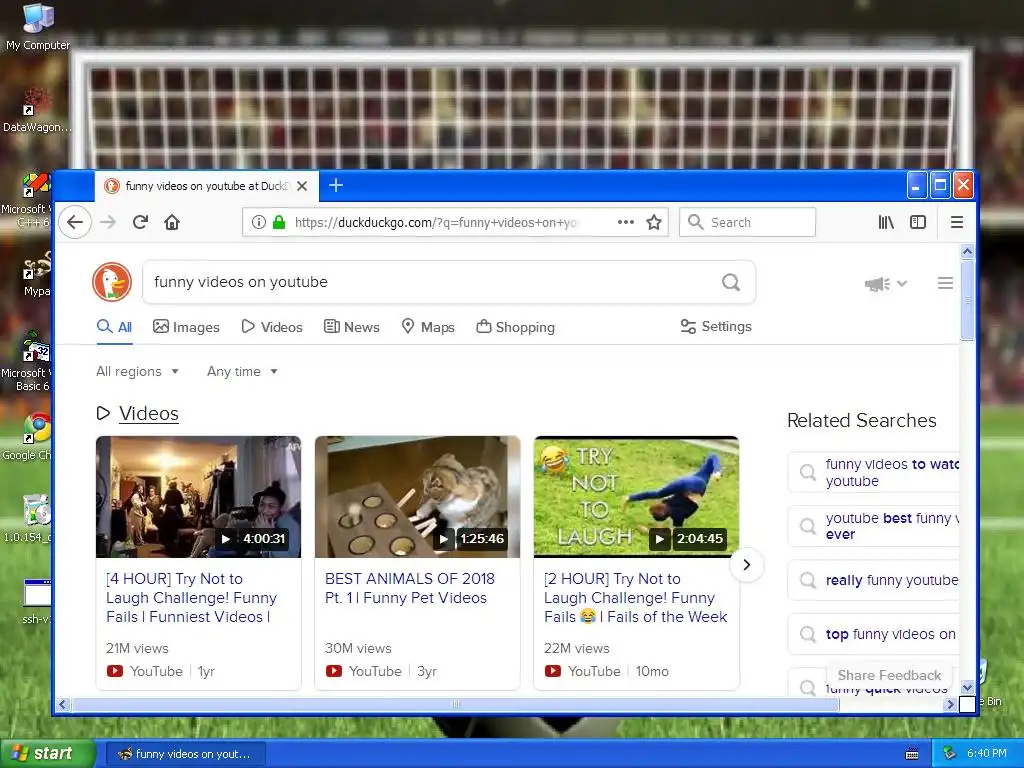The height and width of the screenshot is (768, 1024).
Task: Open page actions three-dot menu
Action: pyautogui.click(x=626, y=222)
